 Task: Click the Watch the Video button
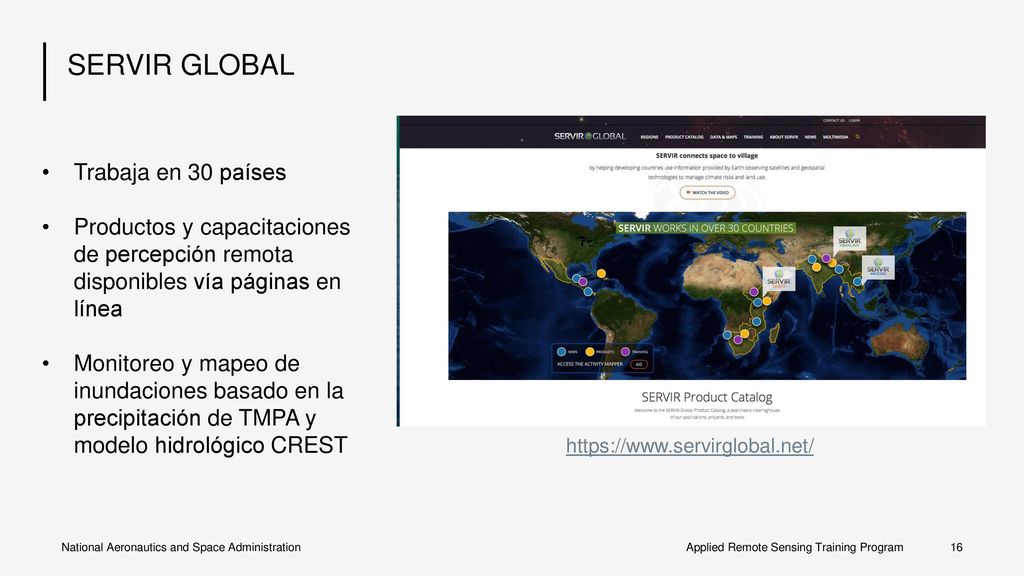pyautogui.click(x=707, y=193)
